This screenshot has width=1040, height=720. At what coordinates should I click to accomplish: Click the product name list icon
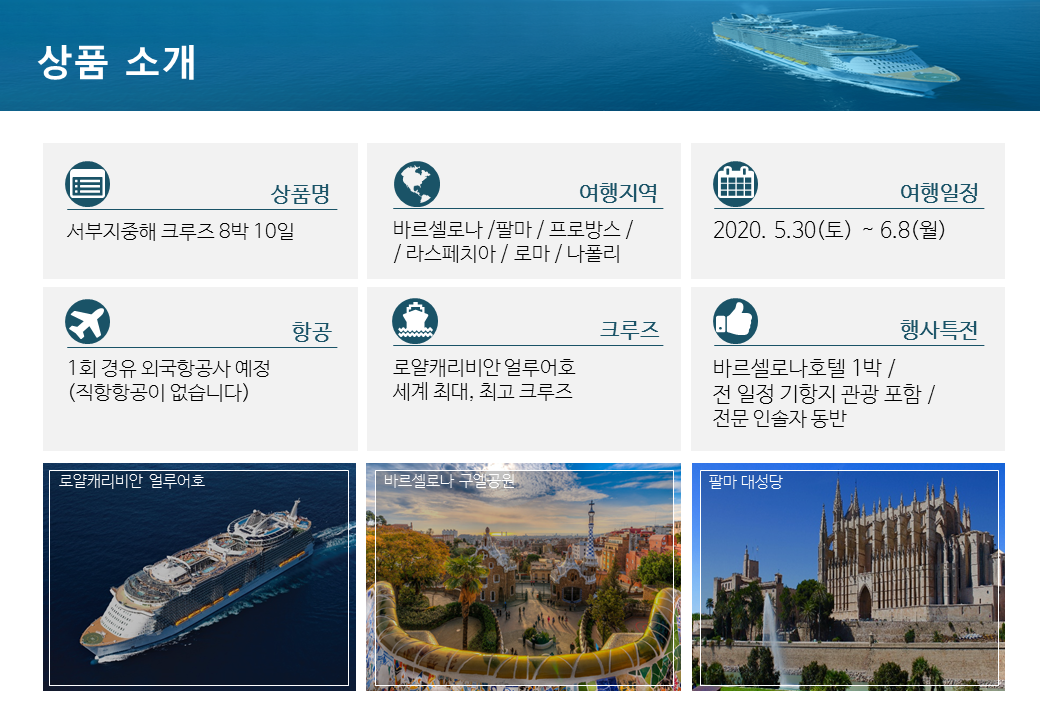88,184
